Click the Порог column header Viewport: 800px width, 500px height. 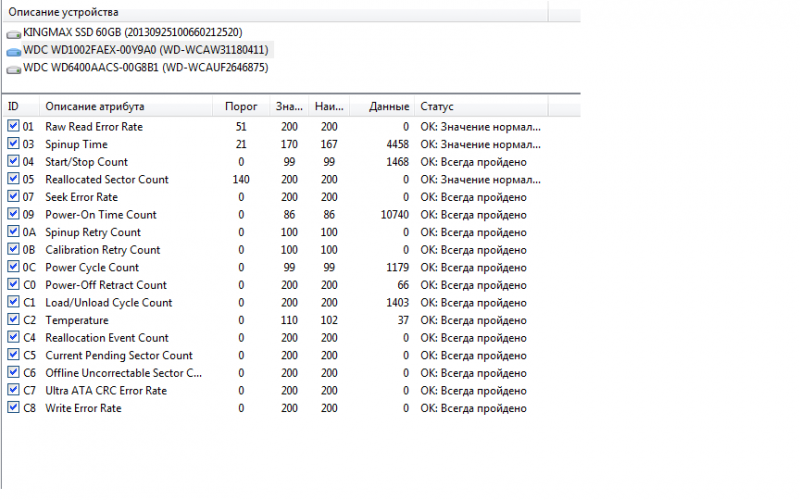(x=242, y=106)
